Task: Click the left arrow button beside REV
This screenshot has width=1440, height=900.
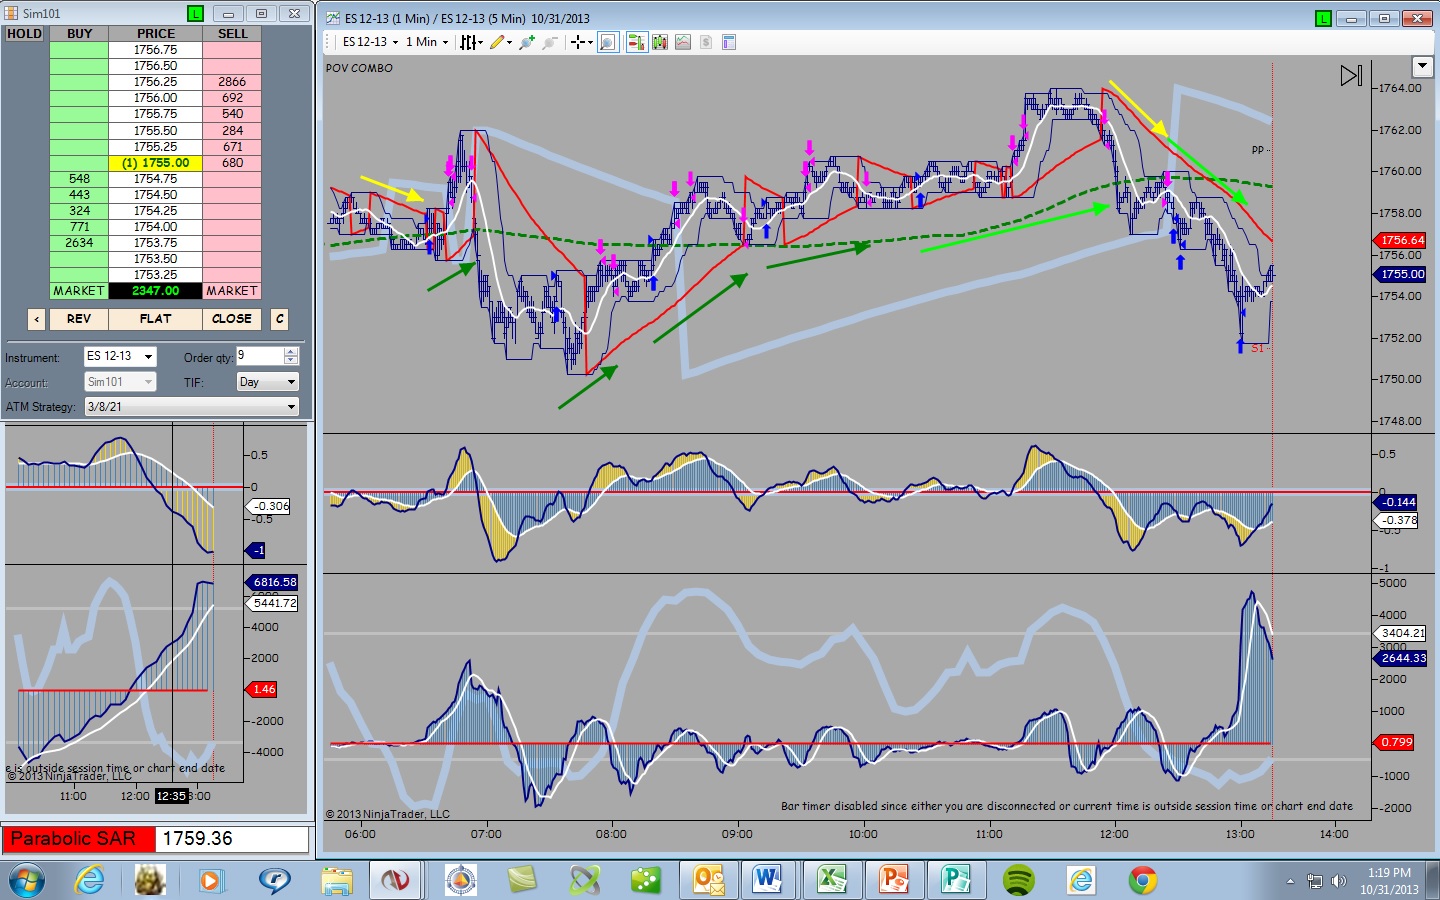Action: (x=37, y=319)
